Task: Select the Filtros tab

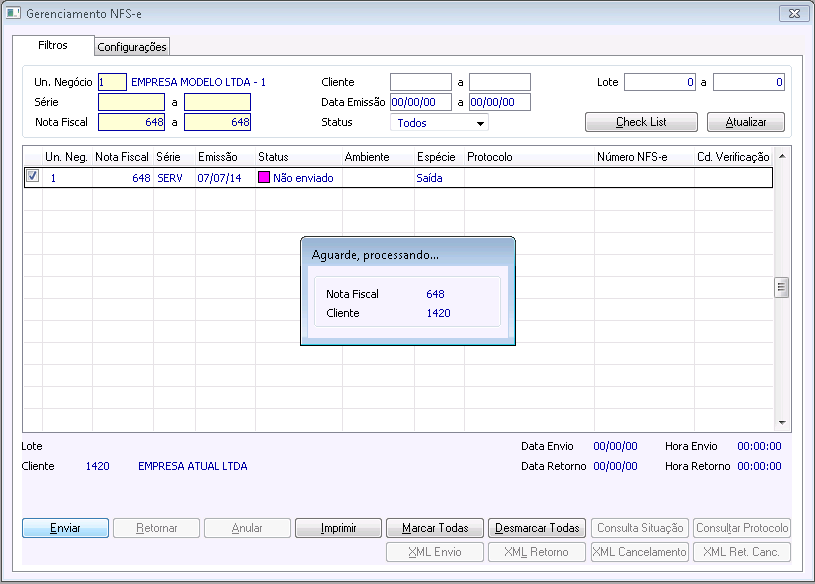Action: pos(52,45)
